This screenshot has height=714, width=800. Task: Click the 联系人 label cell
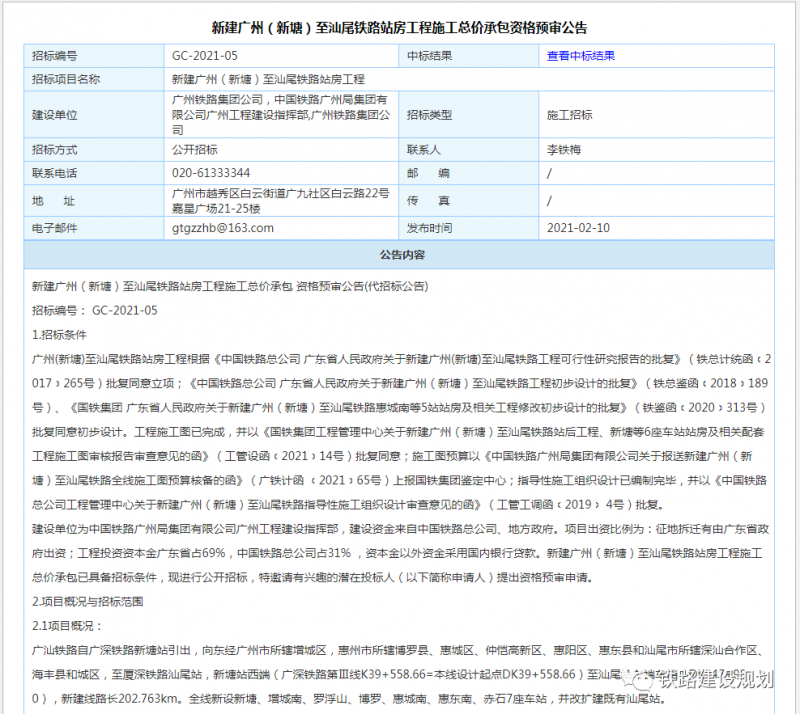[468, 150]
